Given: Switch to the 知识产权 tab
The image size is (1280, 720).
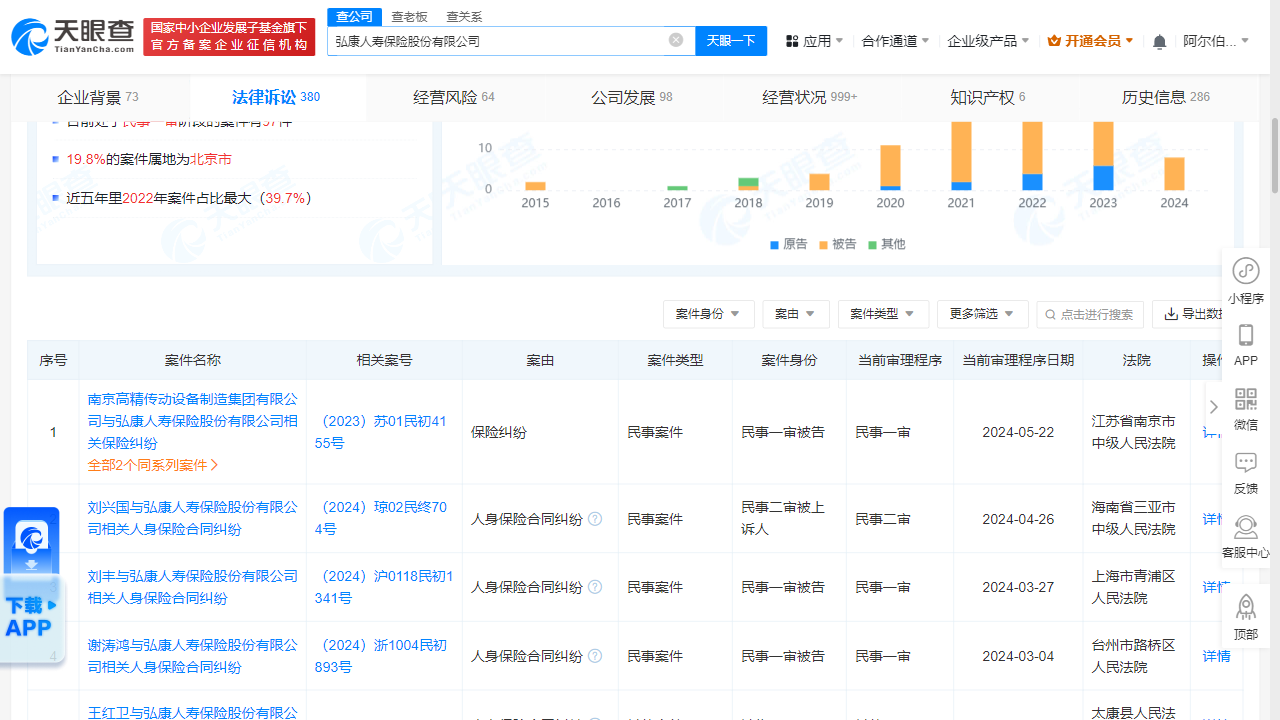Looking at the screenshot, I should [x=988, y=97].
